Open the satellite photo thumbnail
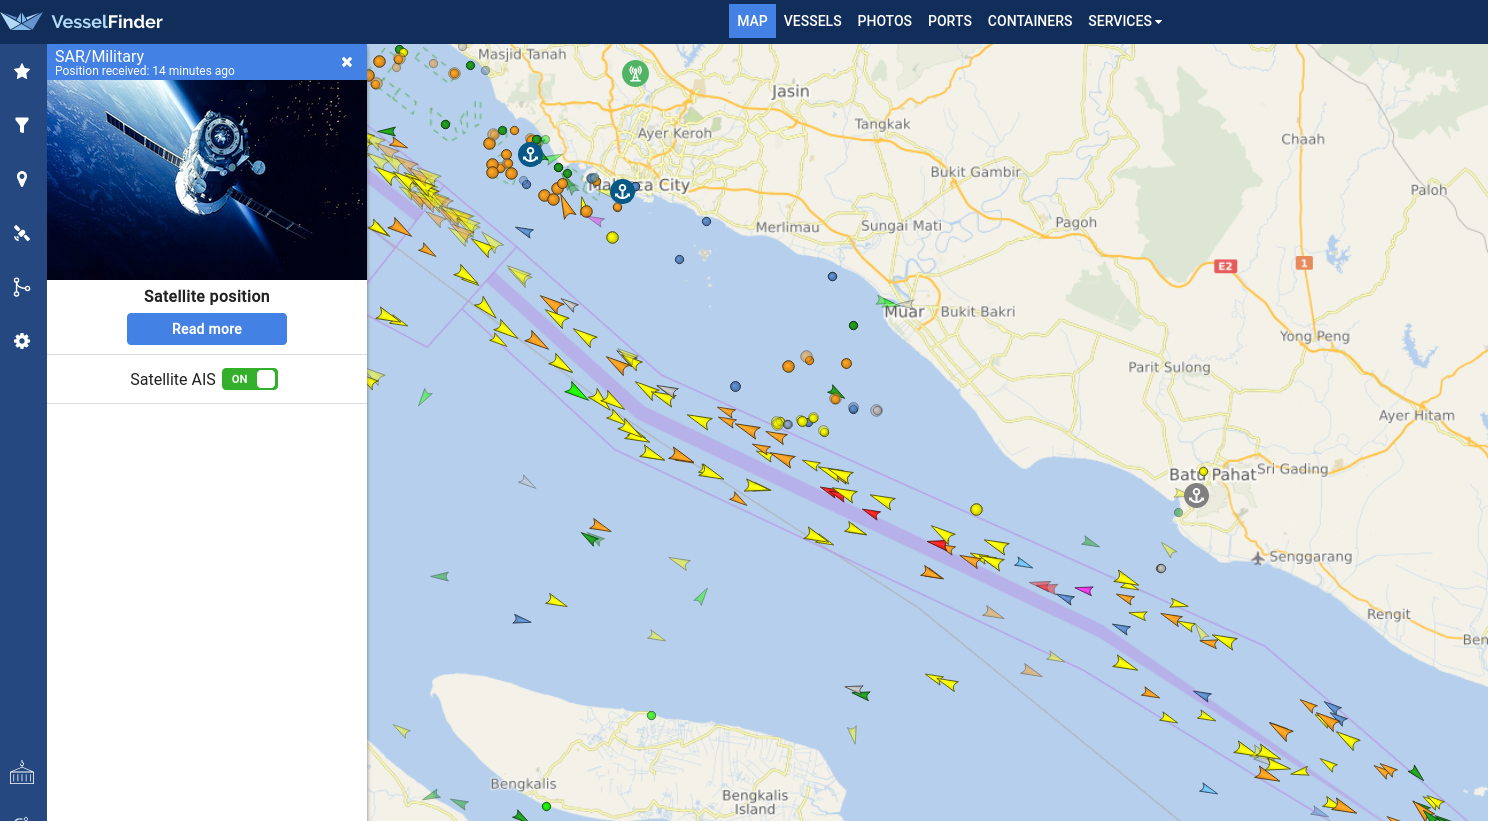The height and width of the screenshot is (821, 1488). 207,180
